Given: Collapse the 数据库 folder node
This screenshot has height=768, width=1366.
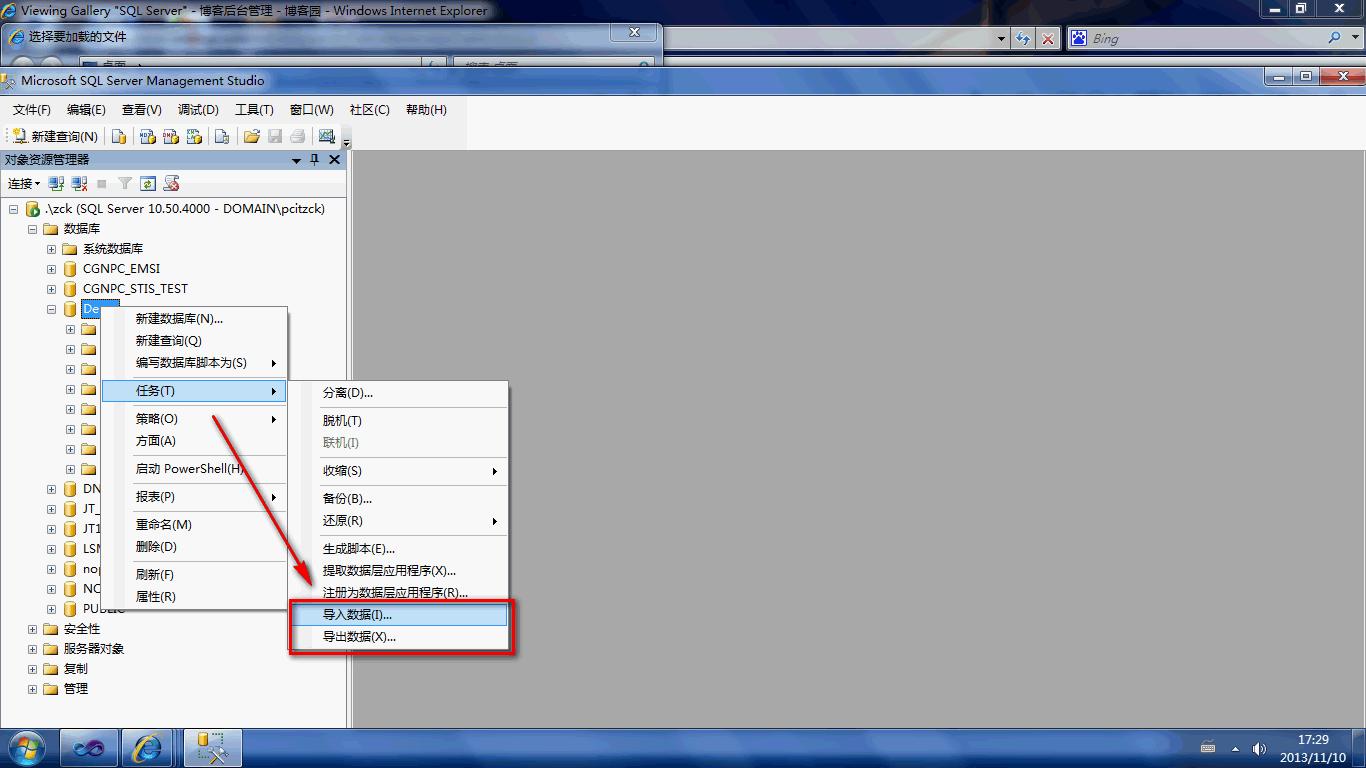Looking at the screenshot, I should pyautogui.click(x=32, y=229).
